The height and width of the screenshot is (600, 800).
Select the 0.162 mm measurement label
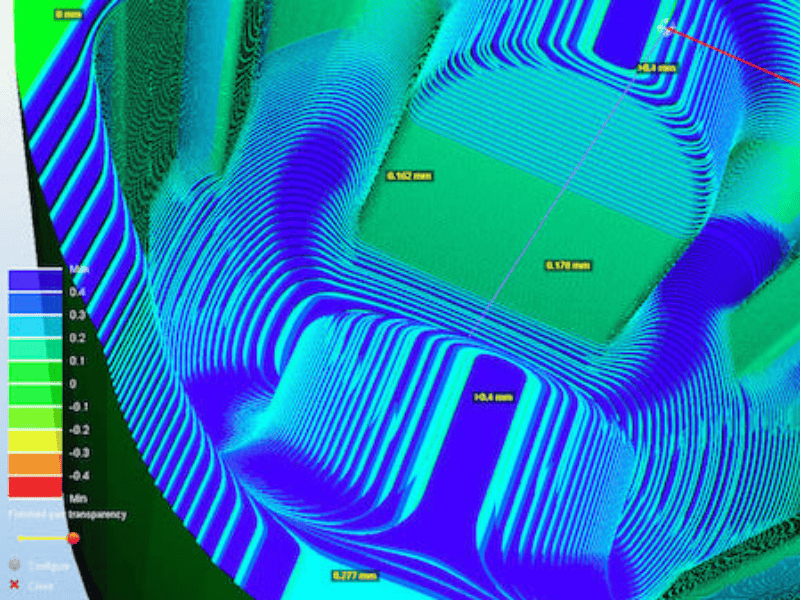408,176
